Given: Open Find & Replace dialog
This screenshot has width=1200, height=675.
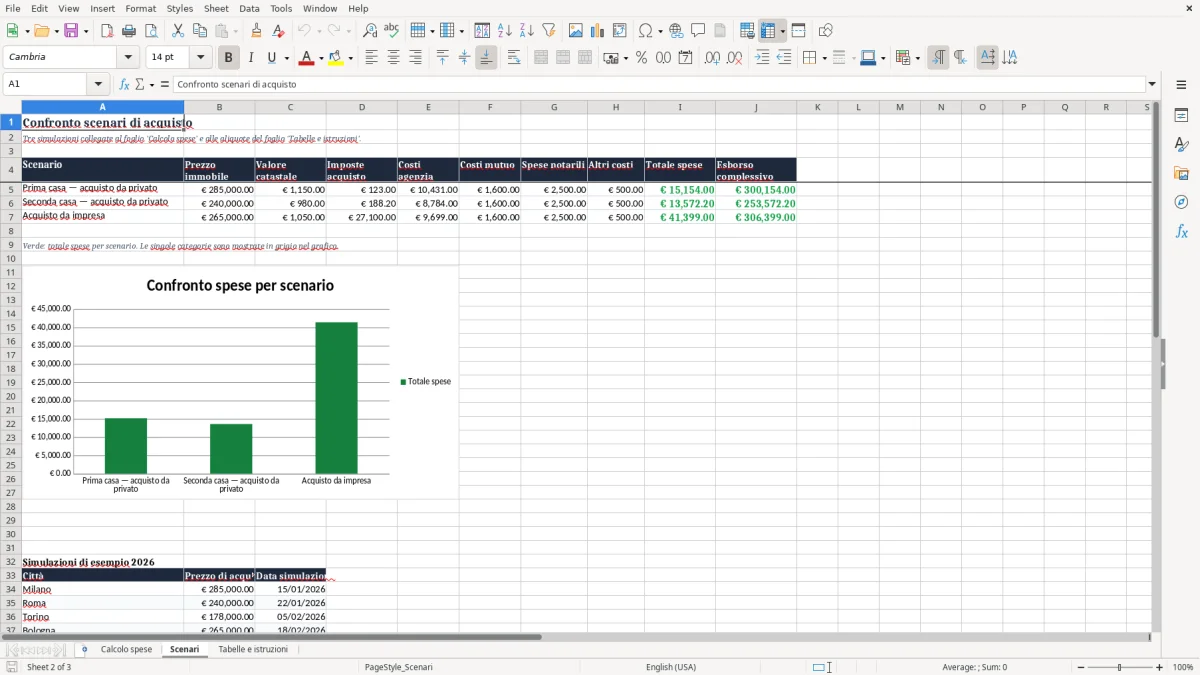Looking at the screenshot, I should (370, 31).
